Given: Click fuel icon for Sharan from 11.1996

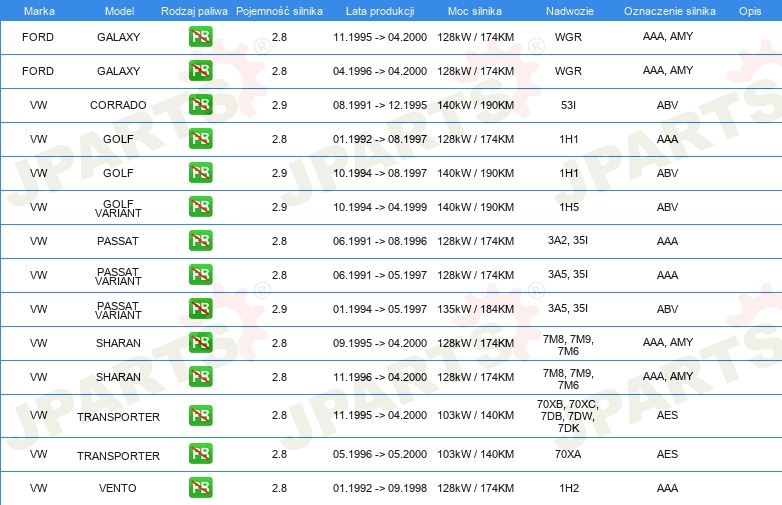Looking at the screenshot, I should click(x=200, y=376).
